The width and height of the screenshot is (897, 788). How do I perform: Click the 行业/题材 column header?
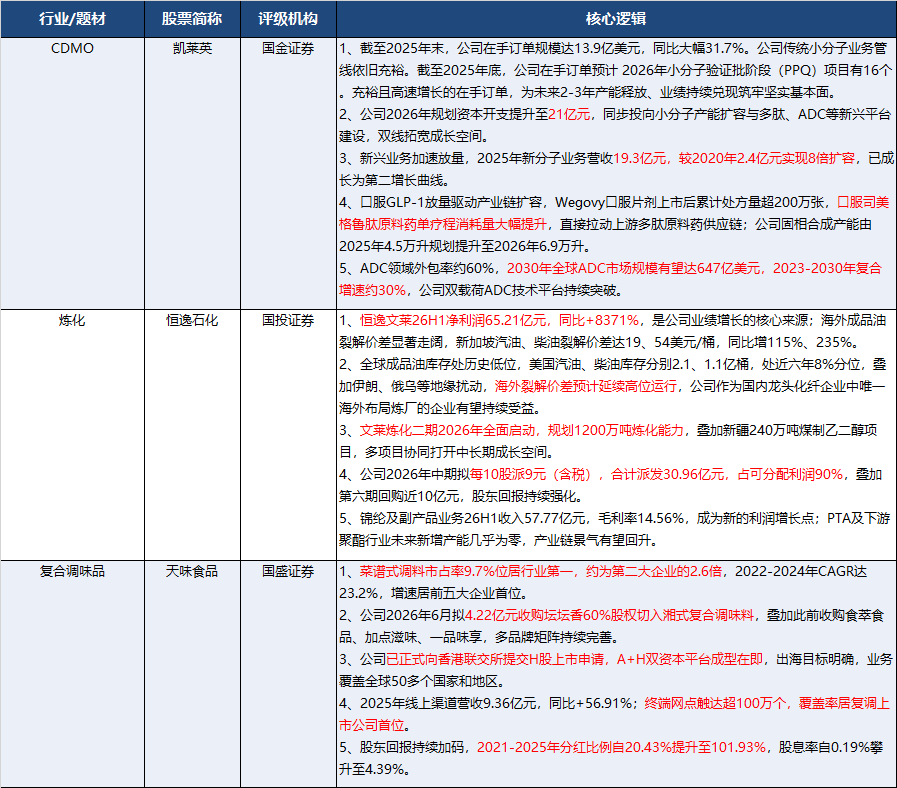coord(72,19)
